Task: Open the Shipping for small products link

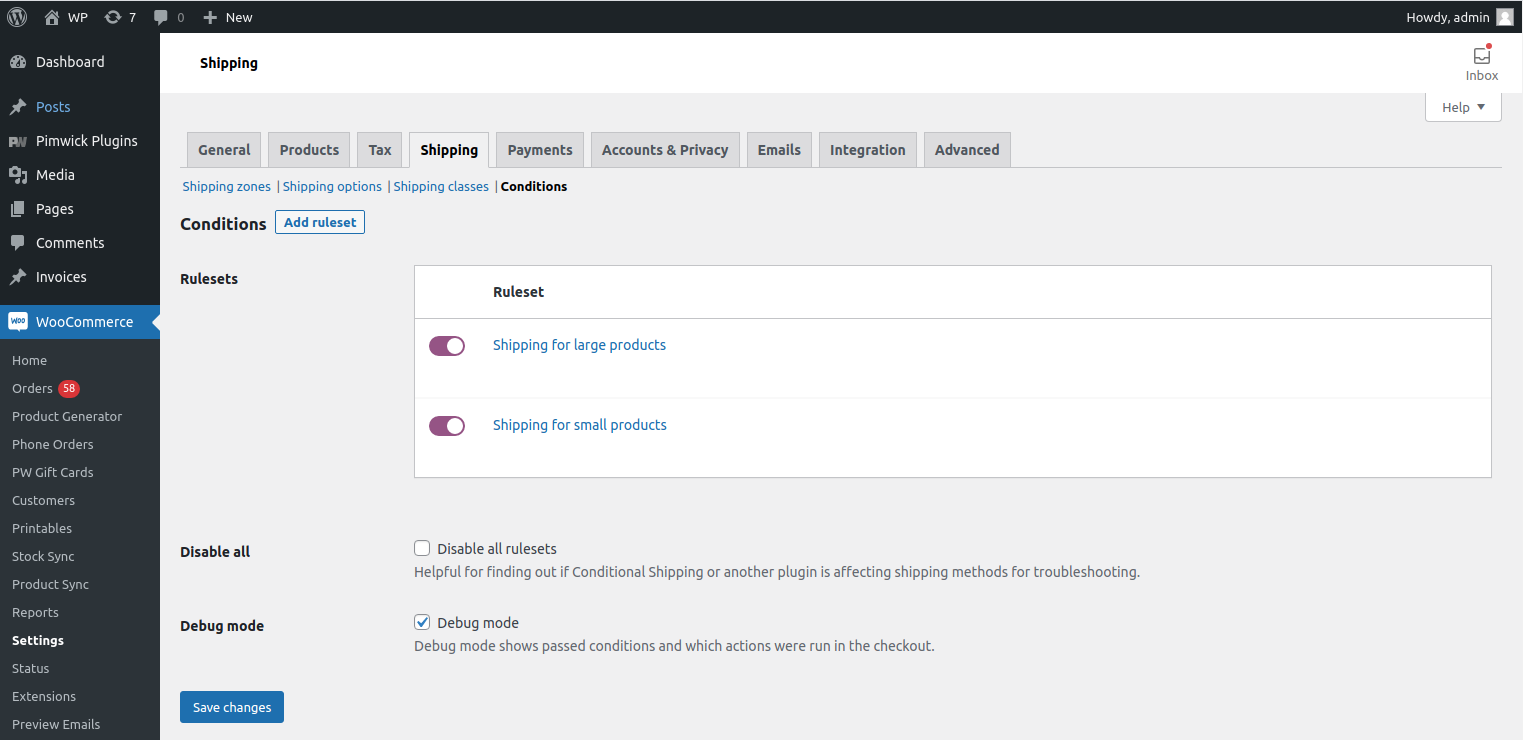Action: (580, 425)
